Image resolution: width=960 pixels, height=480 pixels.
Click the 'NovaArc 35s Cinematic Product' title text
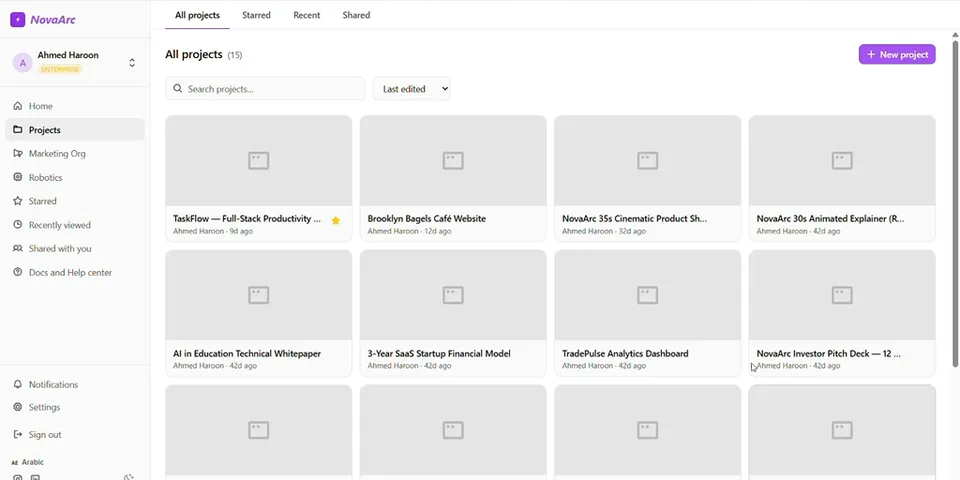[x=634, y=219]
